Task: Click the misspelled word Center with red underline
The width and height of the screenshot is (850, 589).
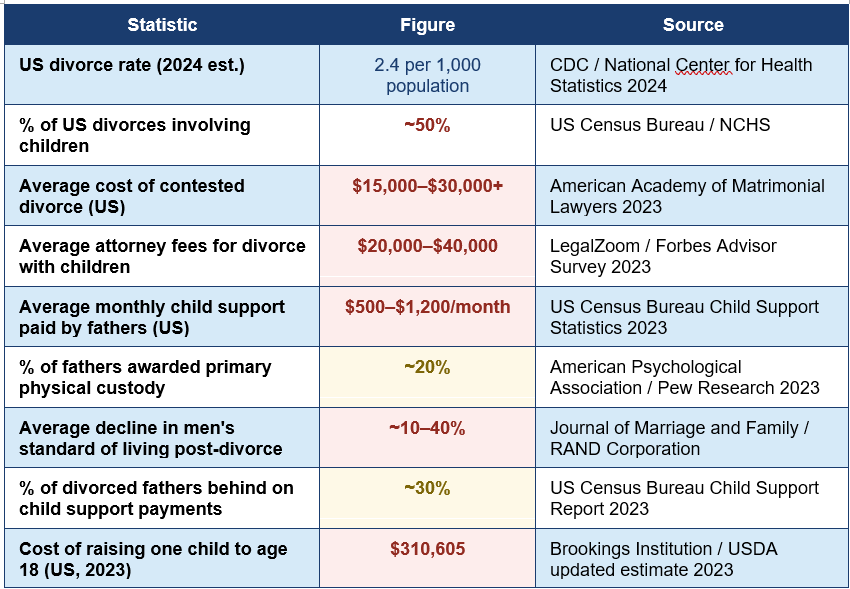Action: [704, 65]
